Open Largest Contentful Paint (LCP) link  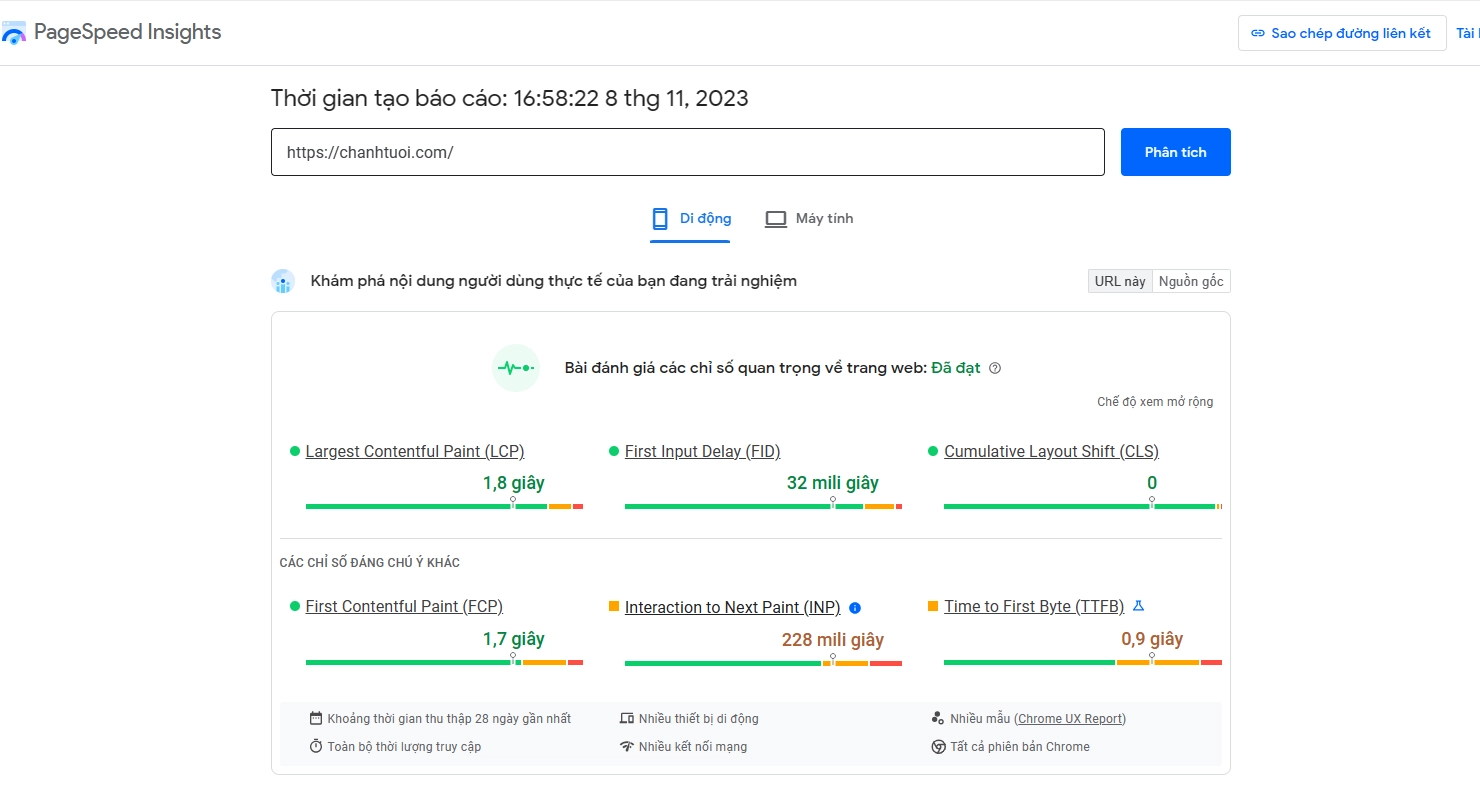415,452
